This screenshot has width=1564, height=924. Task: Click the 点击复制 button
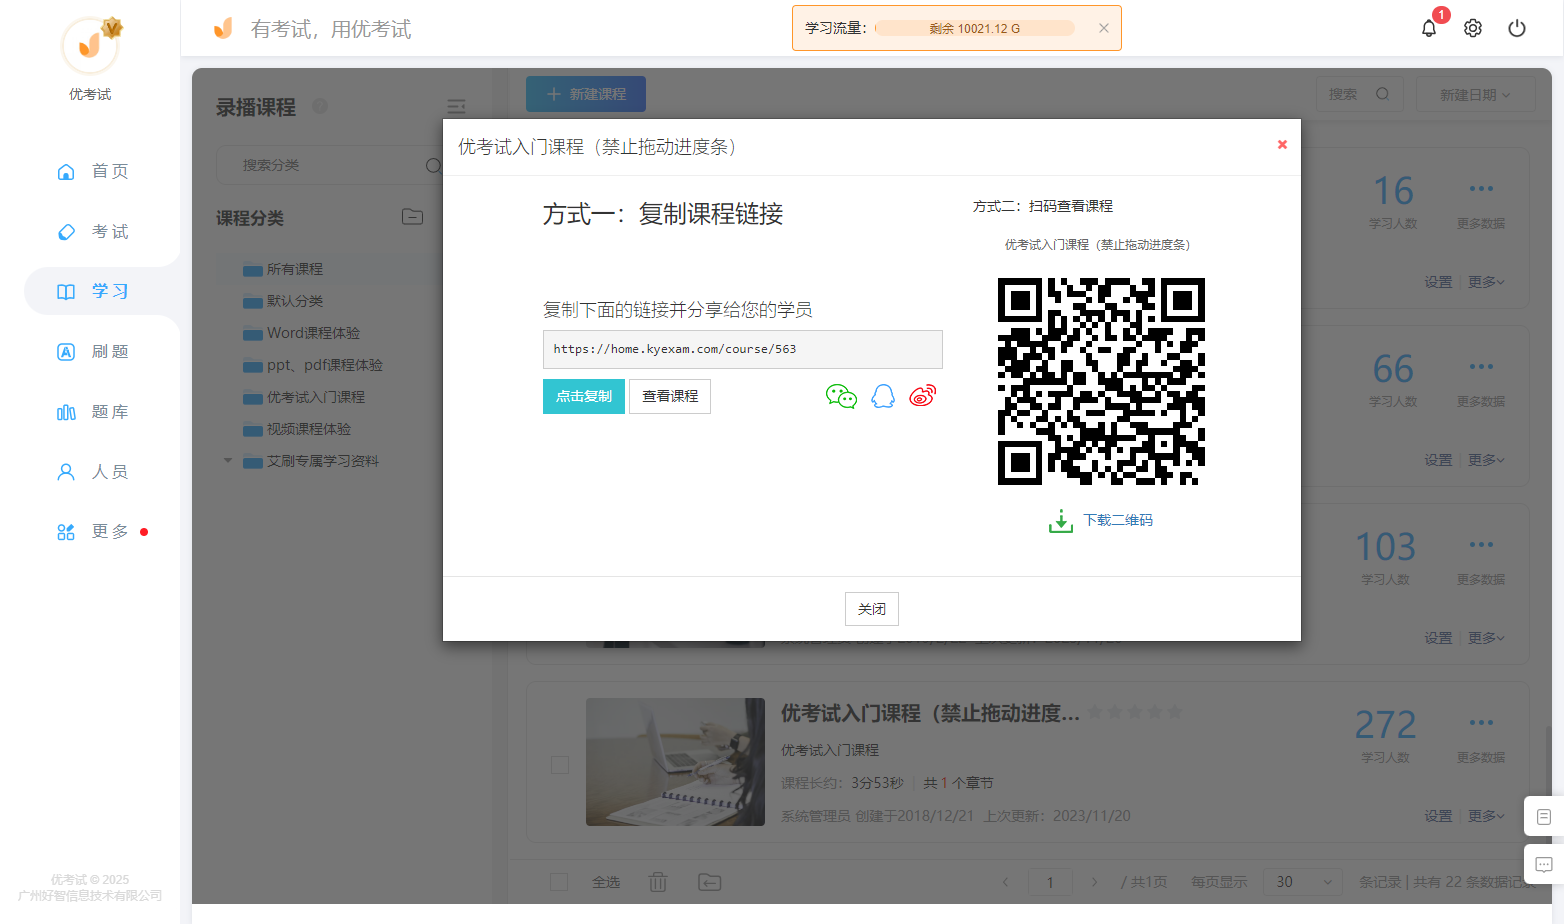coord(584,396)
